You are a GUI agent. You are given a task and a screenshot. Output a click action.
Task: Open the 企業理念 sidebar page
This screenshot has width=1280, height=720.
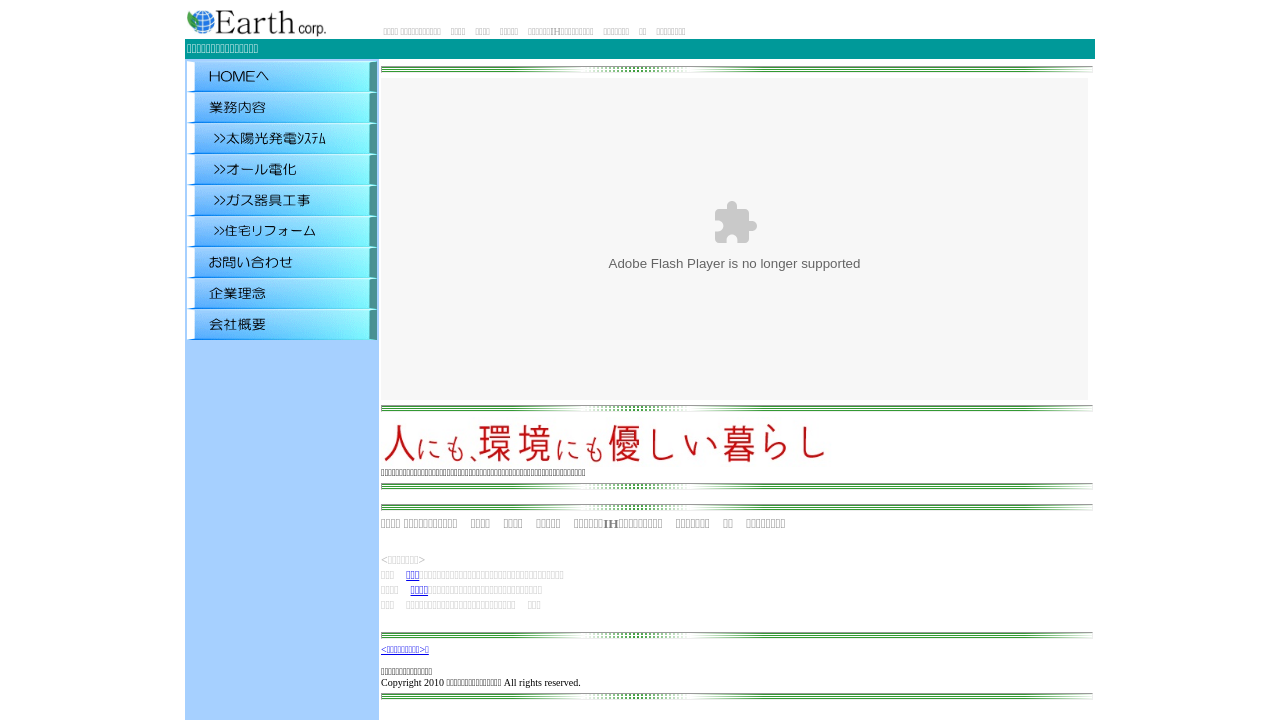(281, 294)
